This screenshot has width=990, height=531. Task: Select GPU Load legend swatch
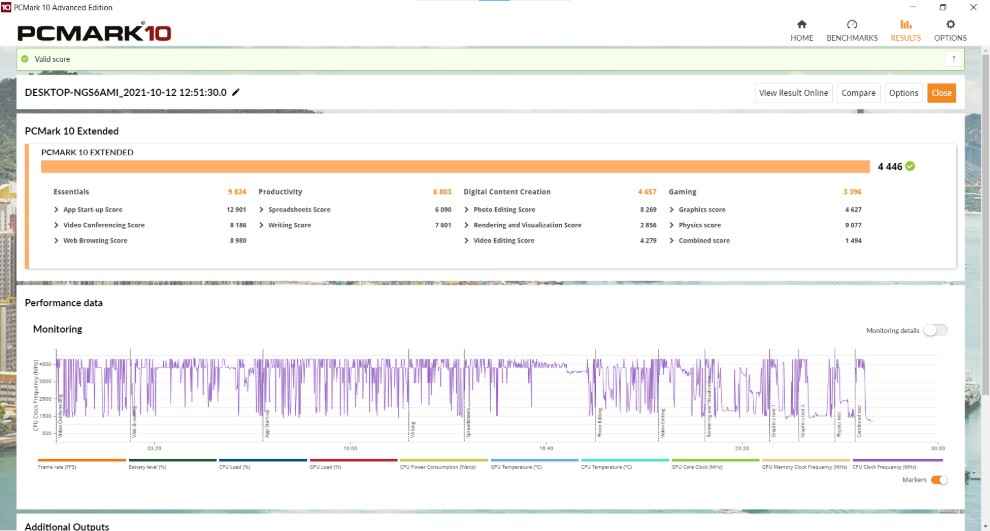click(354, 460)
